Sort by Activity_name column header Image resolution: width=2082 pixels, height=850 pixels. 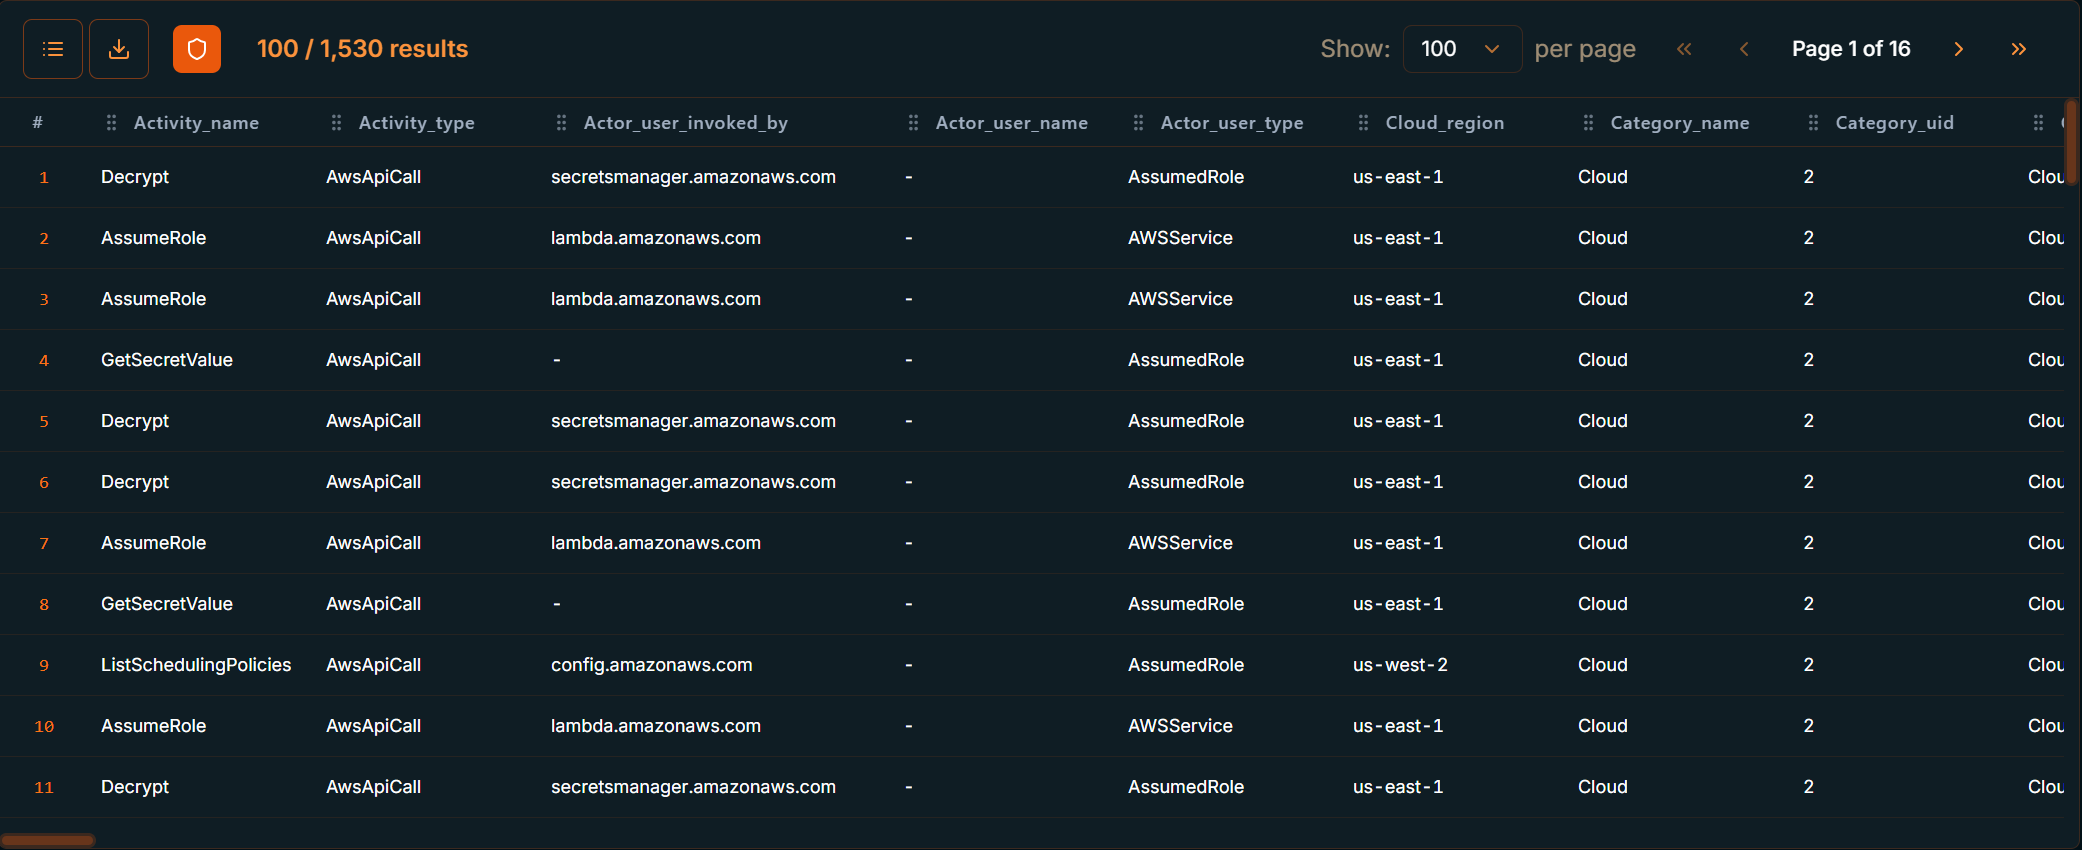click(196, 122)
